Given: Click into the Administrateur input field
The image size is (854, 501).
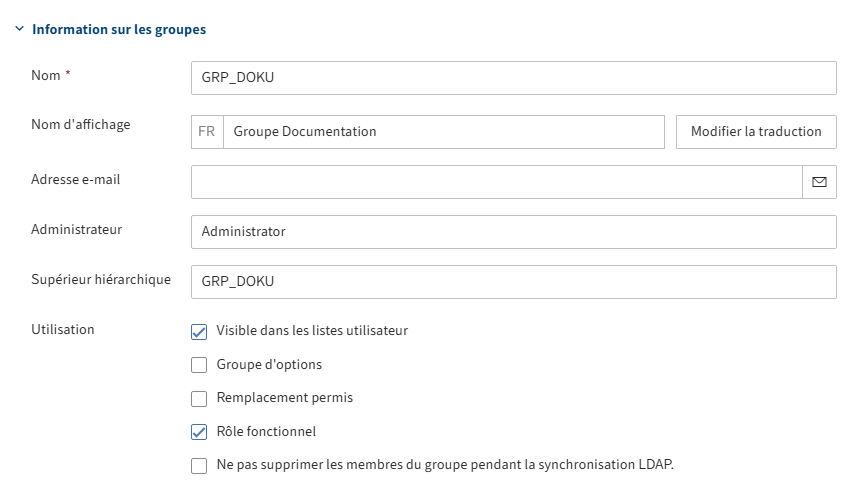Looking at the screenshot, I should point(513,232).
